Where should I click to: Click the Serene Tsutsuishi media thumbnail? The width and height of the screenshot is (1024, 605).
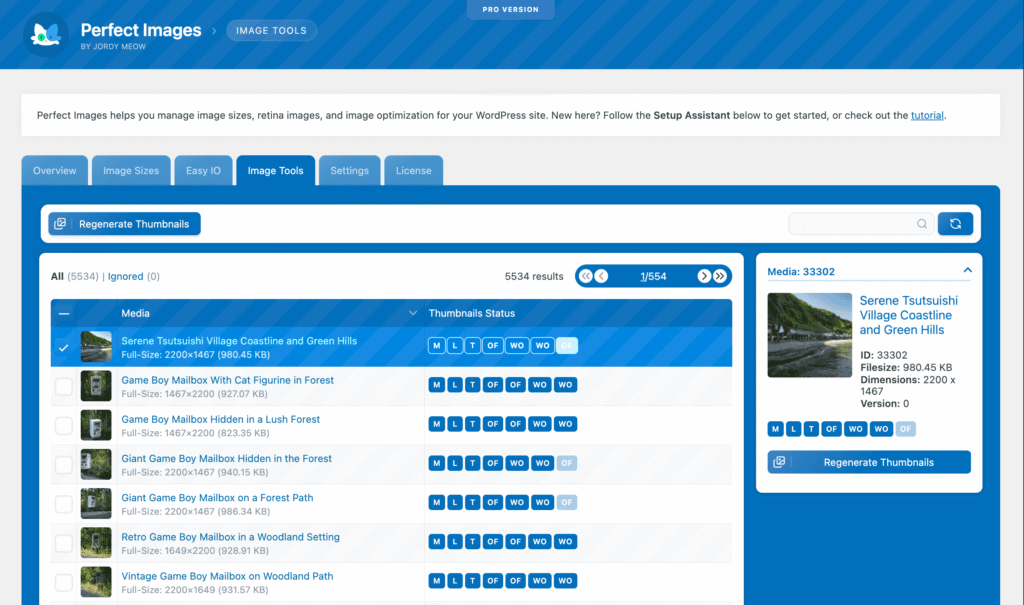point(96,347)
